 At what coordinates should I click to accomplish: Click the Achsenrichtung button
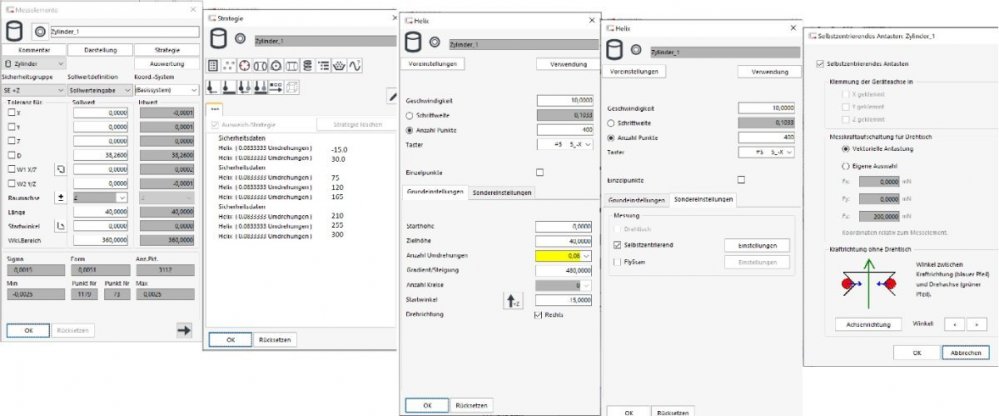pos(869,324)
